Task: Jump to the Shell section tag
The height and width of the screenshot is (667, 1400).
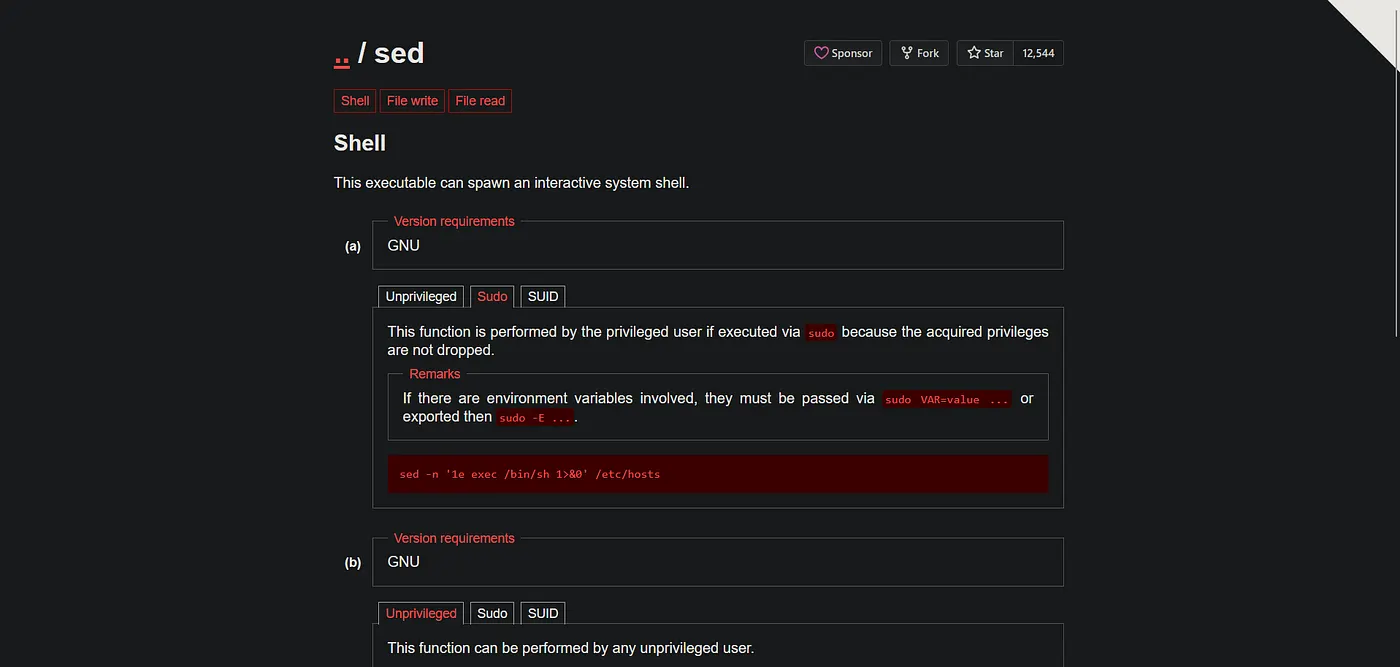Action: coord(355,101)
